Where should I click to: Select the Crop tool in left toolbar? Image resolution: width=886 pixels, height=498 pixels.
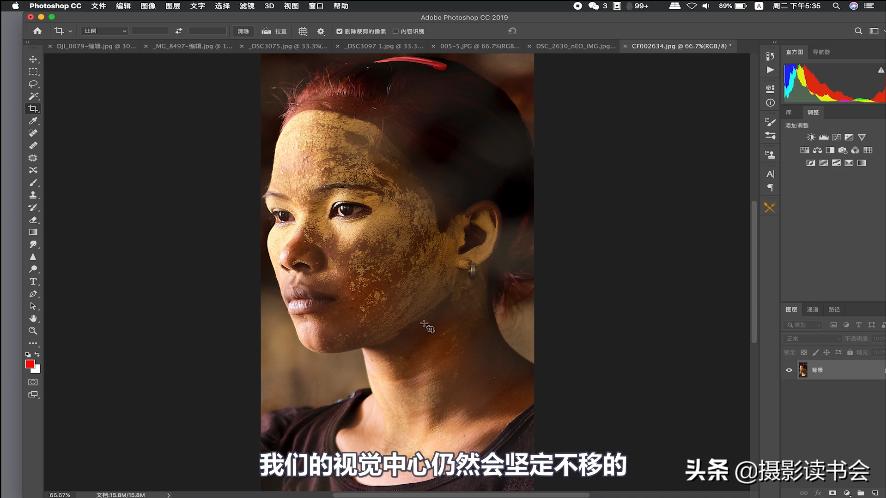coord(33,109)
